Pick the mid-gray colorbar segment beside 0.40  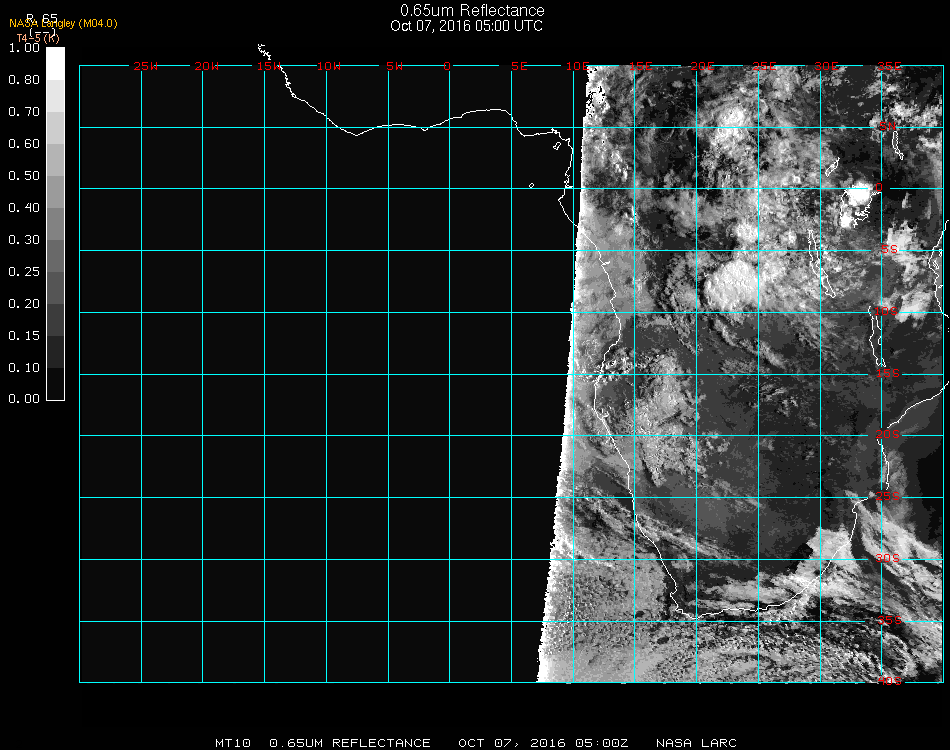pos(55,224)
